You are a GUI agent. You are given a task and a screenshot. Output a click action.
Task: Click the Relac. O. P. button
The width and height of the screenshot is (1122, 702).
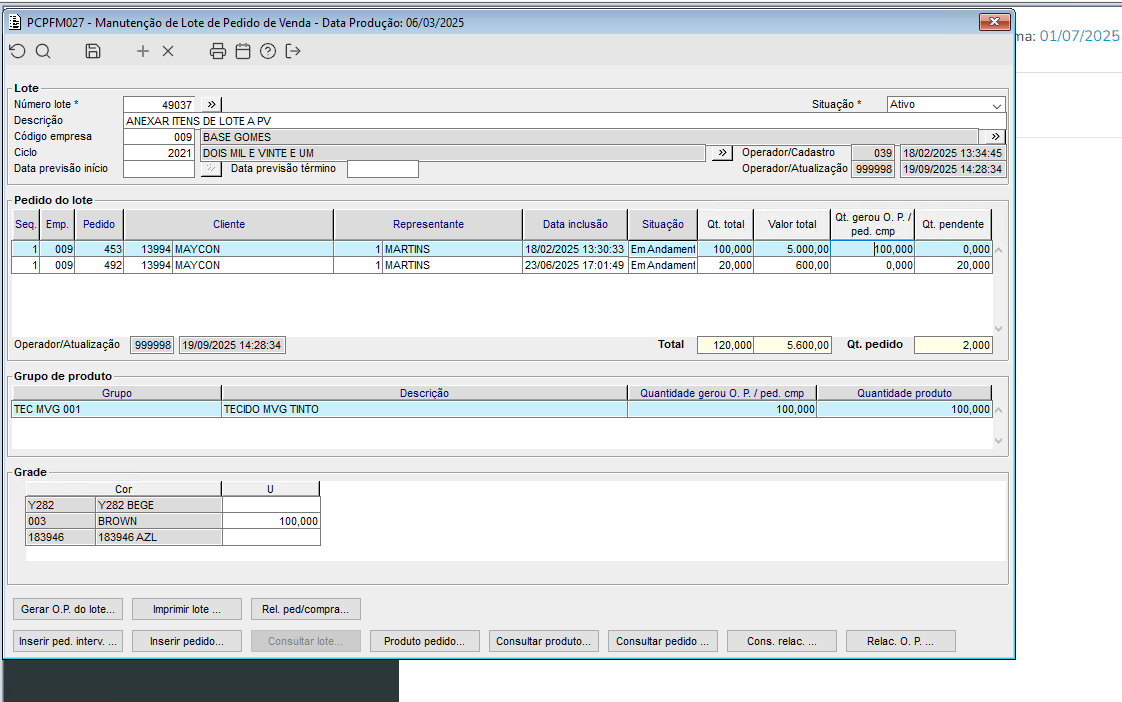coord(901,641)
